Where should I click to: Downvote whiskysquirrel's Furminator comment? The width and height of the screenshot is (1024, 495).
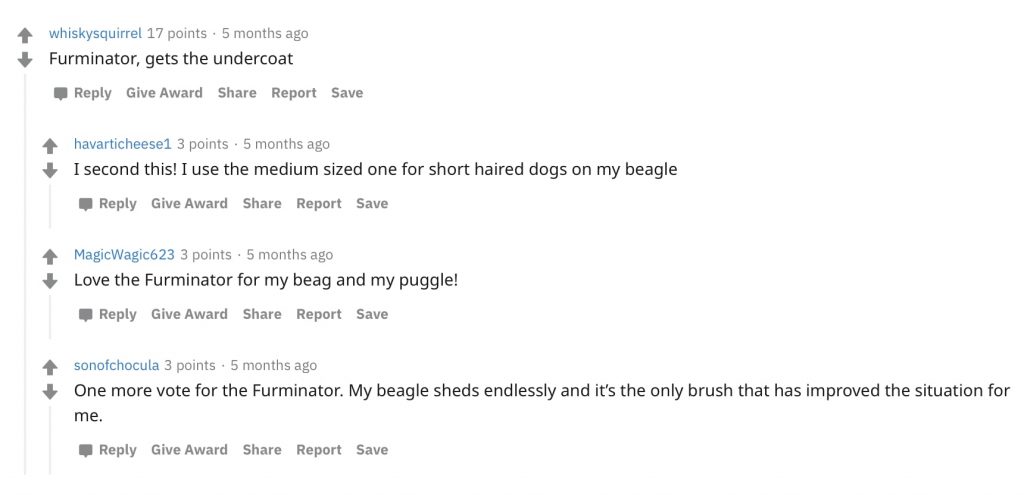click(26, 59)
